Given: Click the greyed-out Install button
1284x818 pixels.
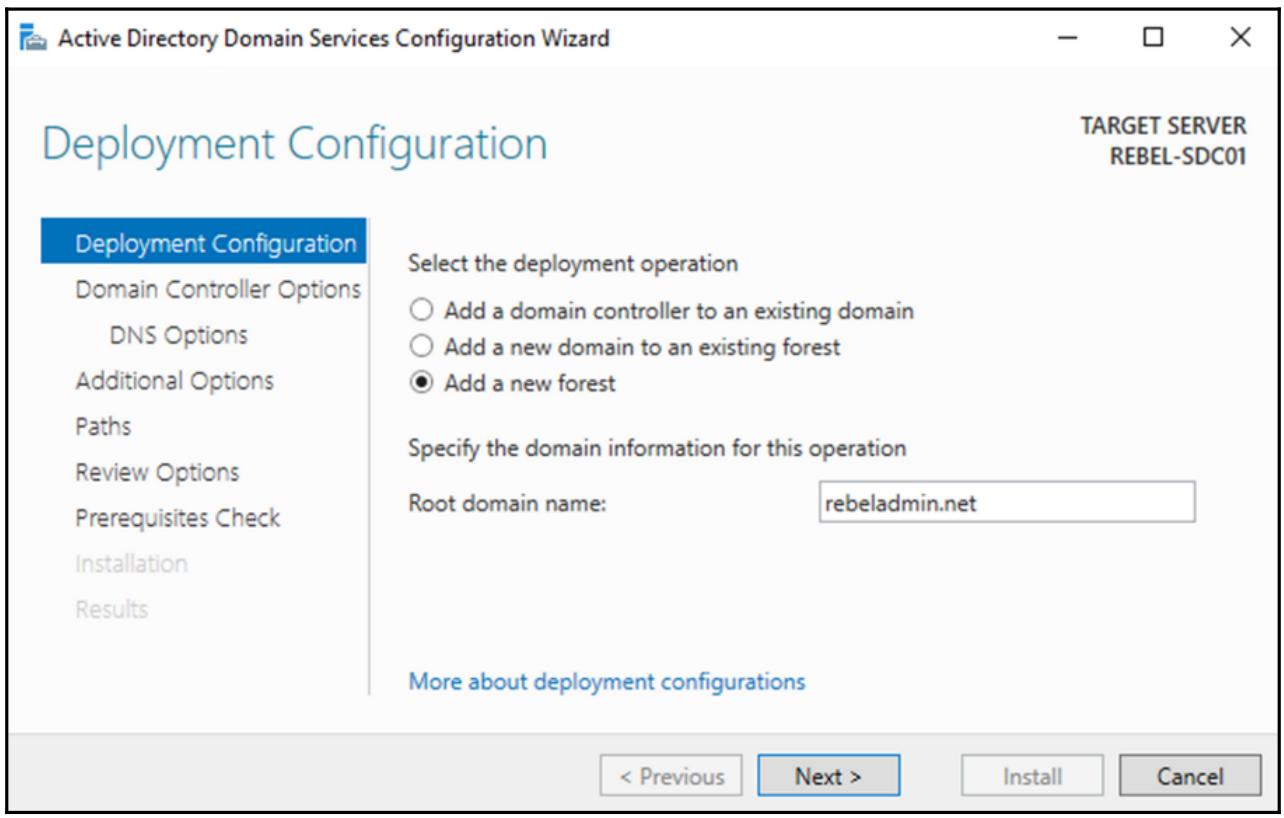Looking at the screenshot, I should [x=1032, y=776].
